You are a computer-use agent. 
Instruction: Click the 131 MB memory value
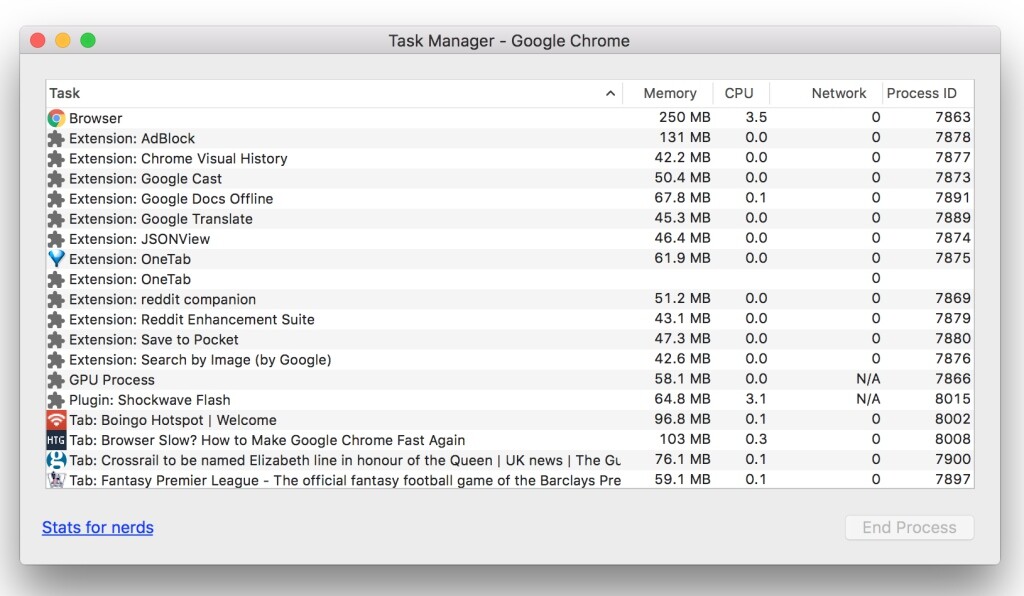[684, 137]
